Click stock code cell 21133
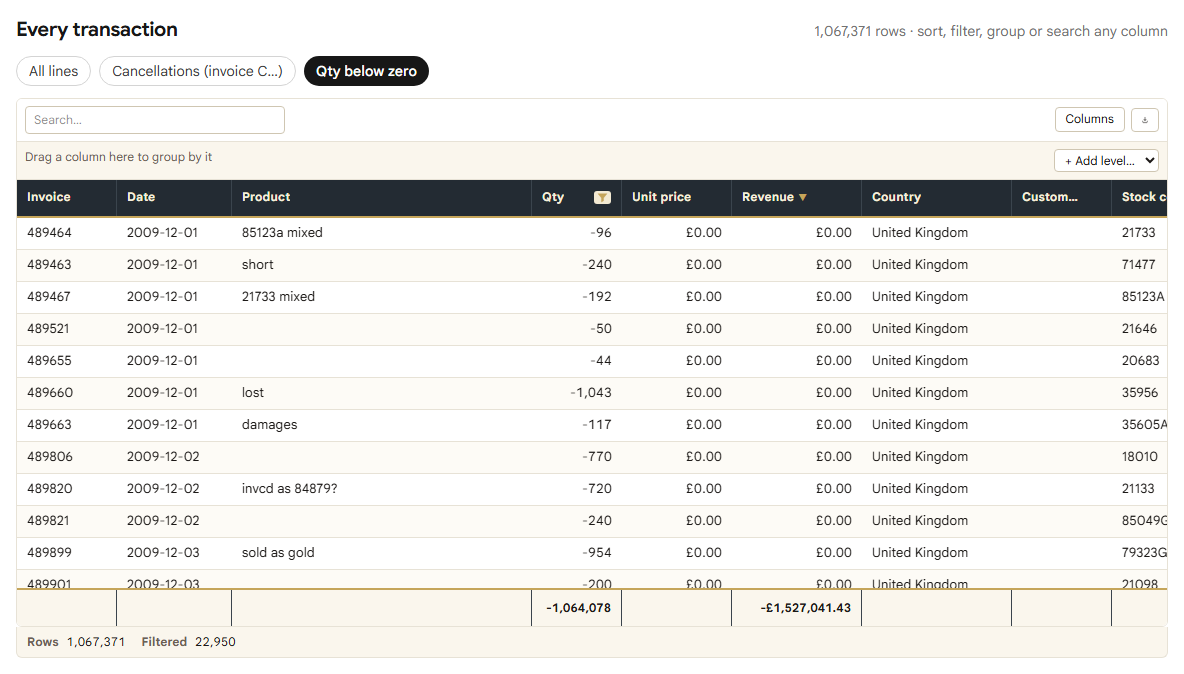 pos(1139,489)
